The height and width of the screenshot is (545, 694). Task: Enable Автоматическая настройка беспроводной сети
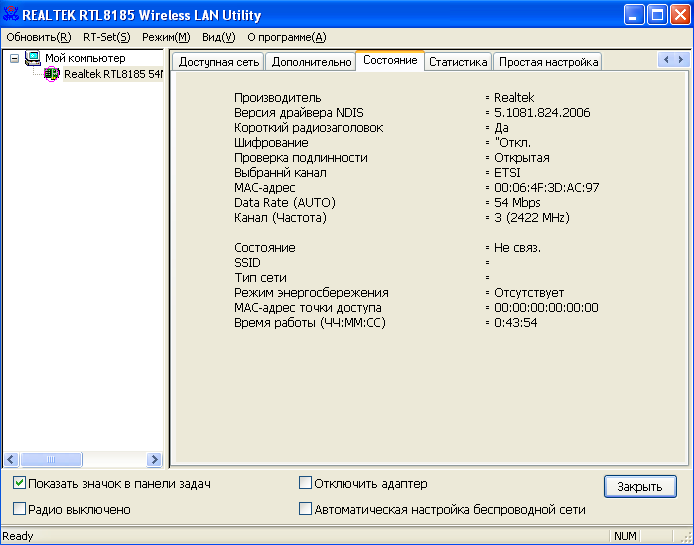[x=306, y=509]
